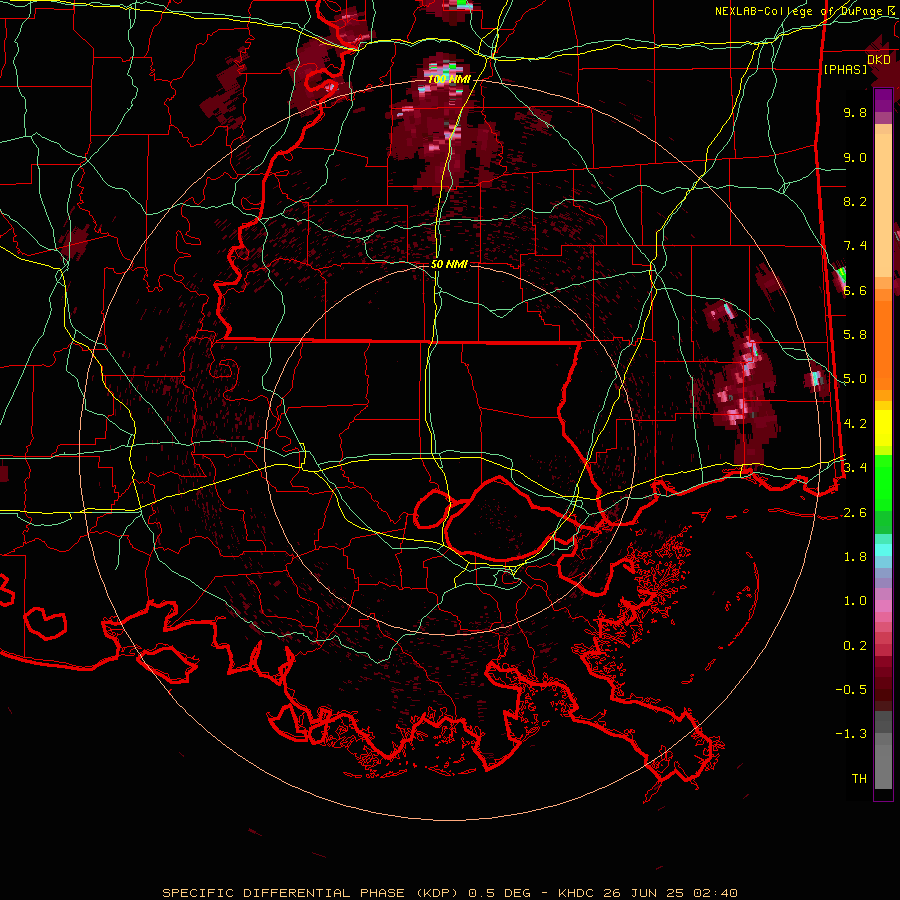900x900 pixels.
Task: Select the 6.6 scale value
Action: 855,290
